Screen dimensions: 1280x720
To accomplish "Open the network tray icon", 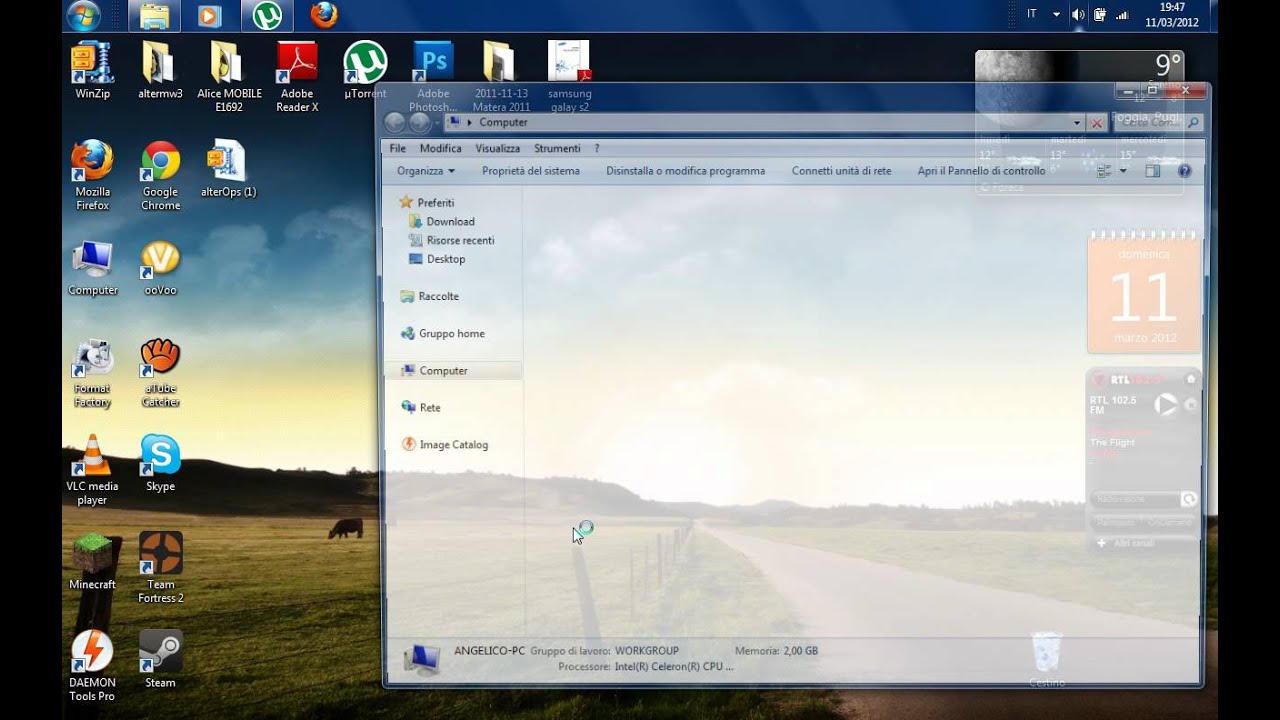I will pyautogui.click(x=1122, y=14).
